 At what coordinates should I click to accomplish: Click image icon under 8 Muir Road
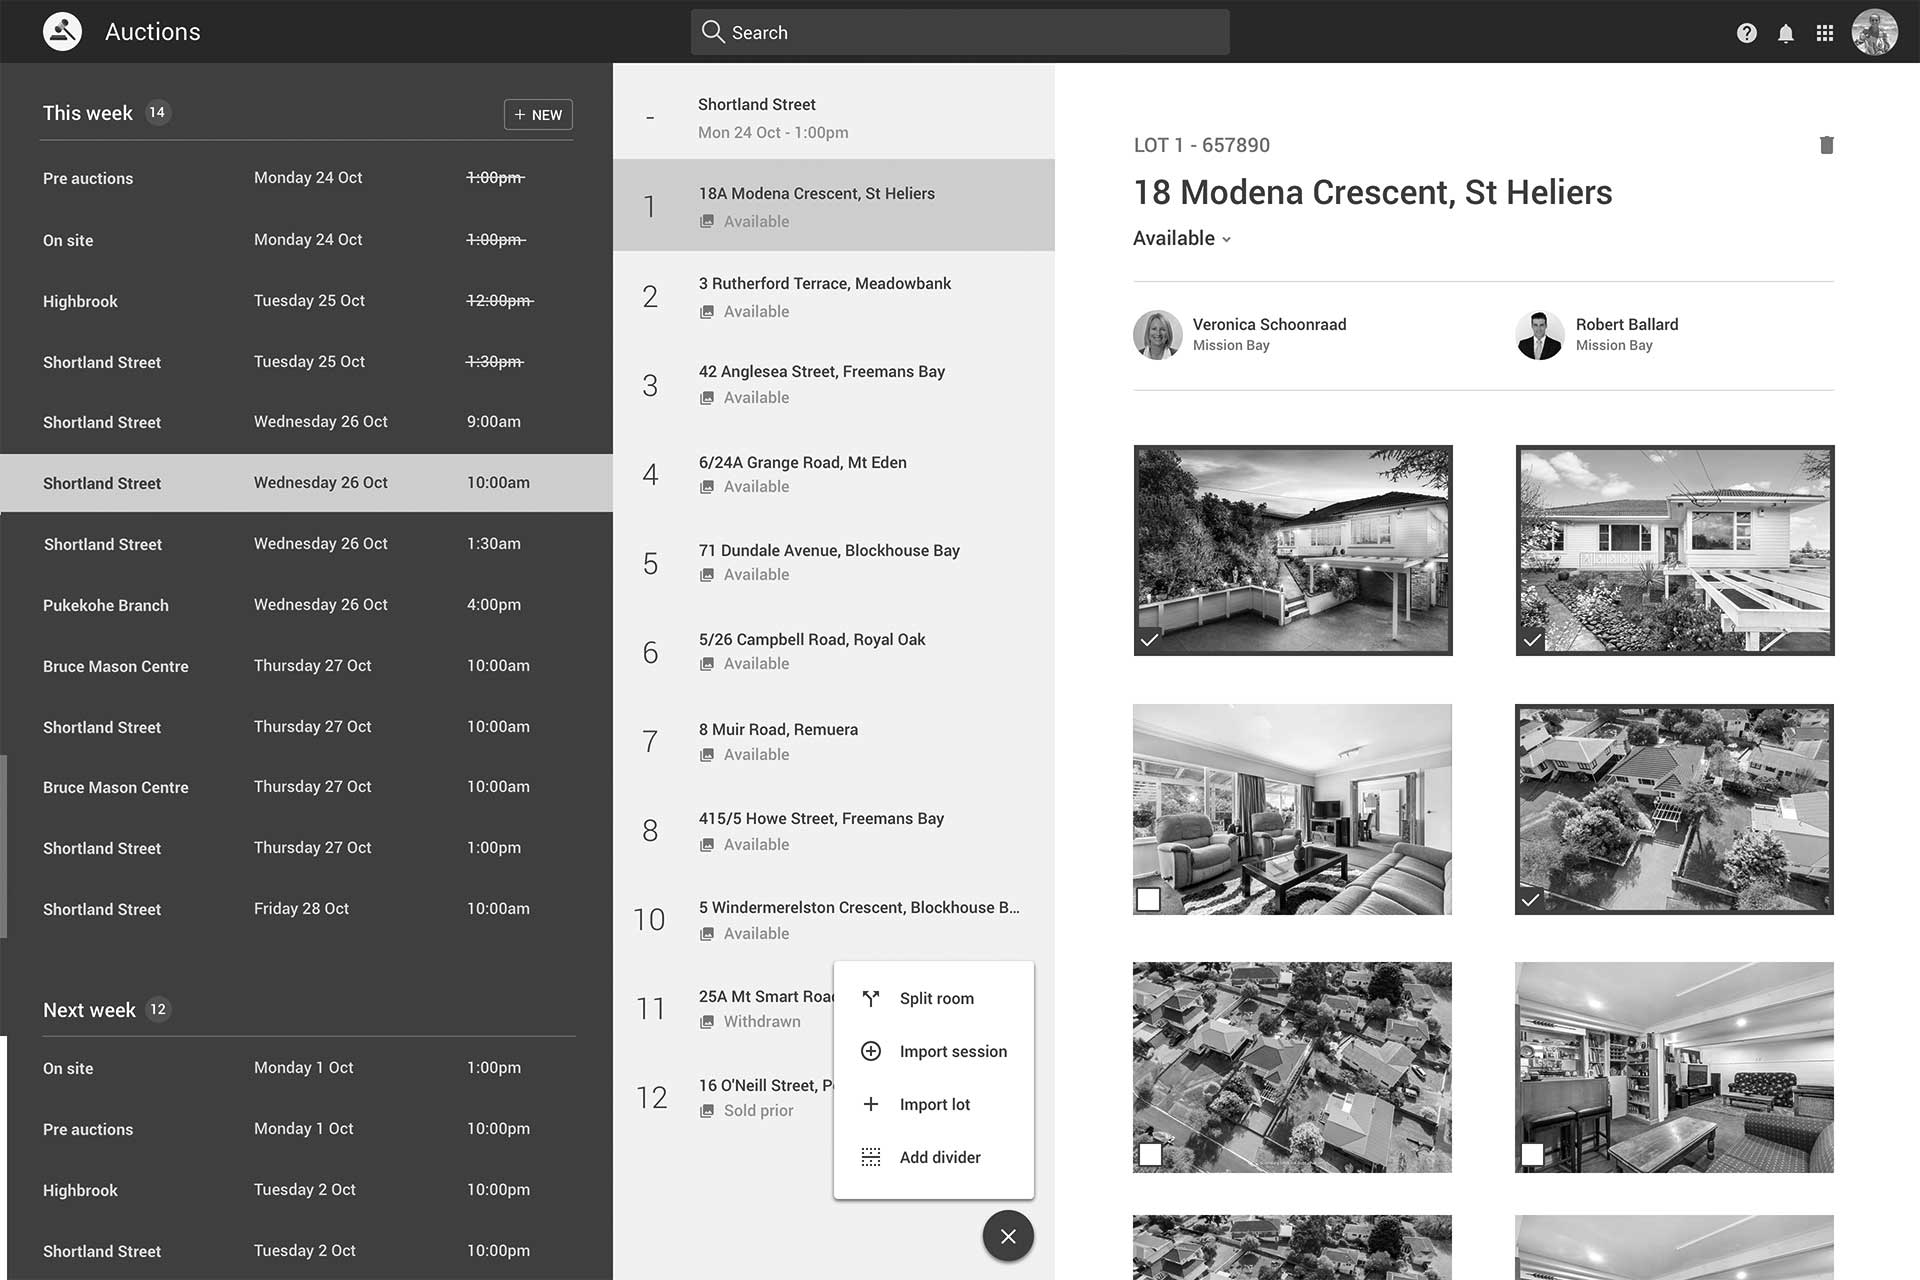pos(707,755)
